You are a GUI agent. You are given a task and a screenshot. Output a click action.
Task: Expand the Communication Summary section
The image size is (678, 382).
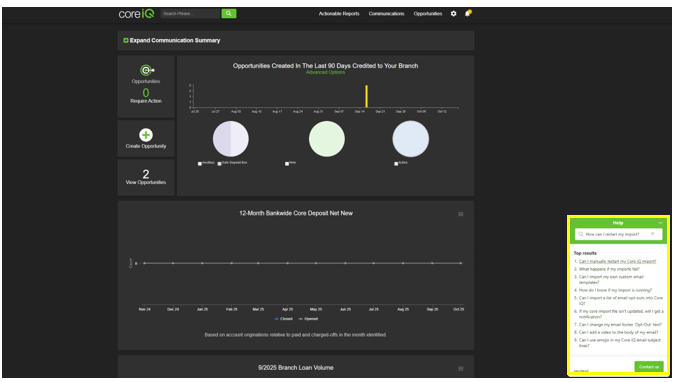point(172,40)
